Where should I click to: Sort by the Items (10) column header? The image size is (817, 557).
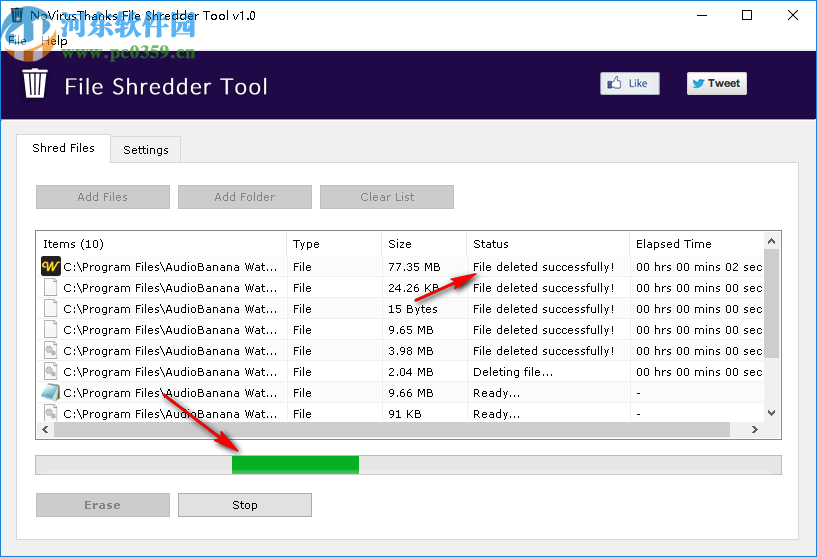coord(162,244)
